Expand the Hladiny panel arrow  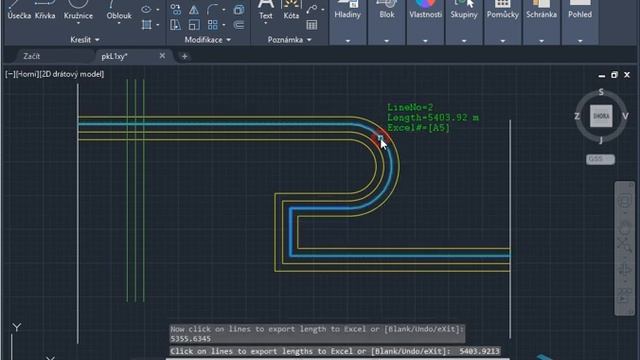pyautogui.click(x=347, y=41)
